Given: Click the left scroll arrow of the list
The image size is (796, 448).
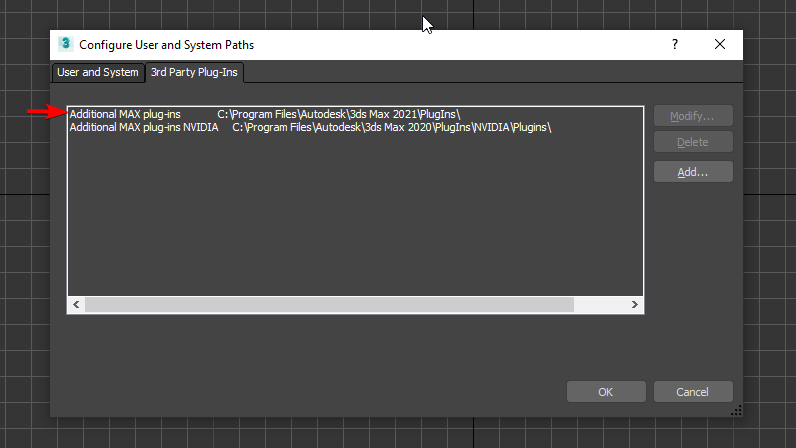Looking at the screenshot, I should tap(76, 304).
